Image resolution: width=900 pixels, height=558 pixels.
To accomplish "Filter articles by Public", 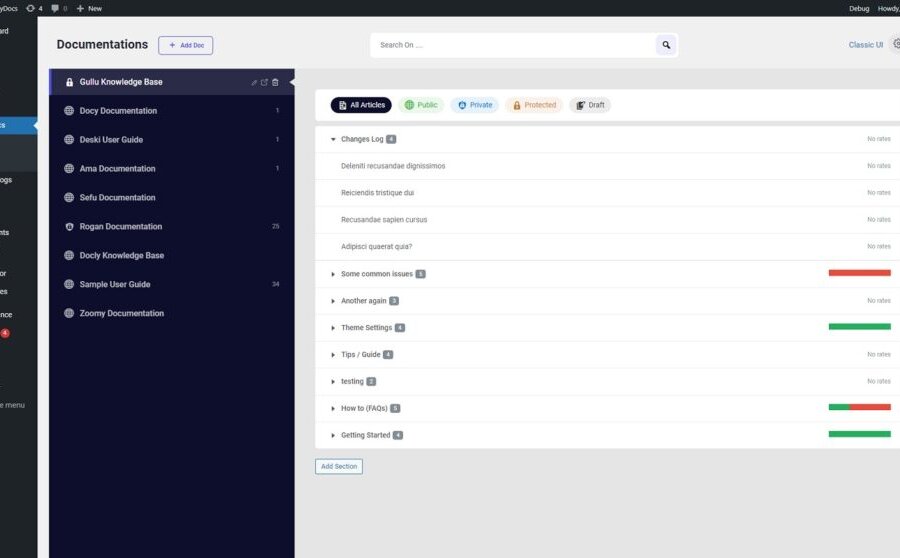I will [x=421, y=105].
